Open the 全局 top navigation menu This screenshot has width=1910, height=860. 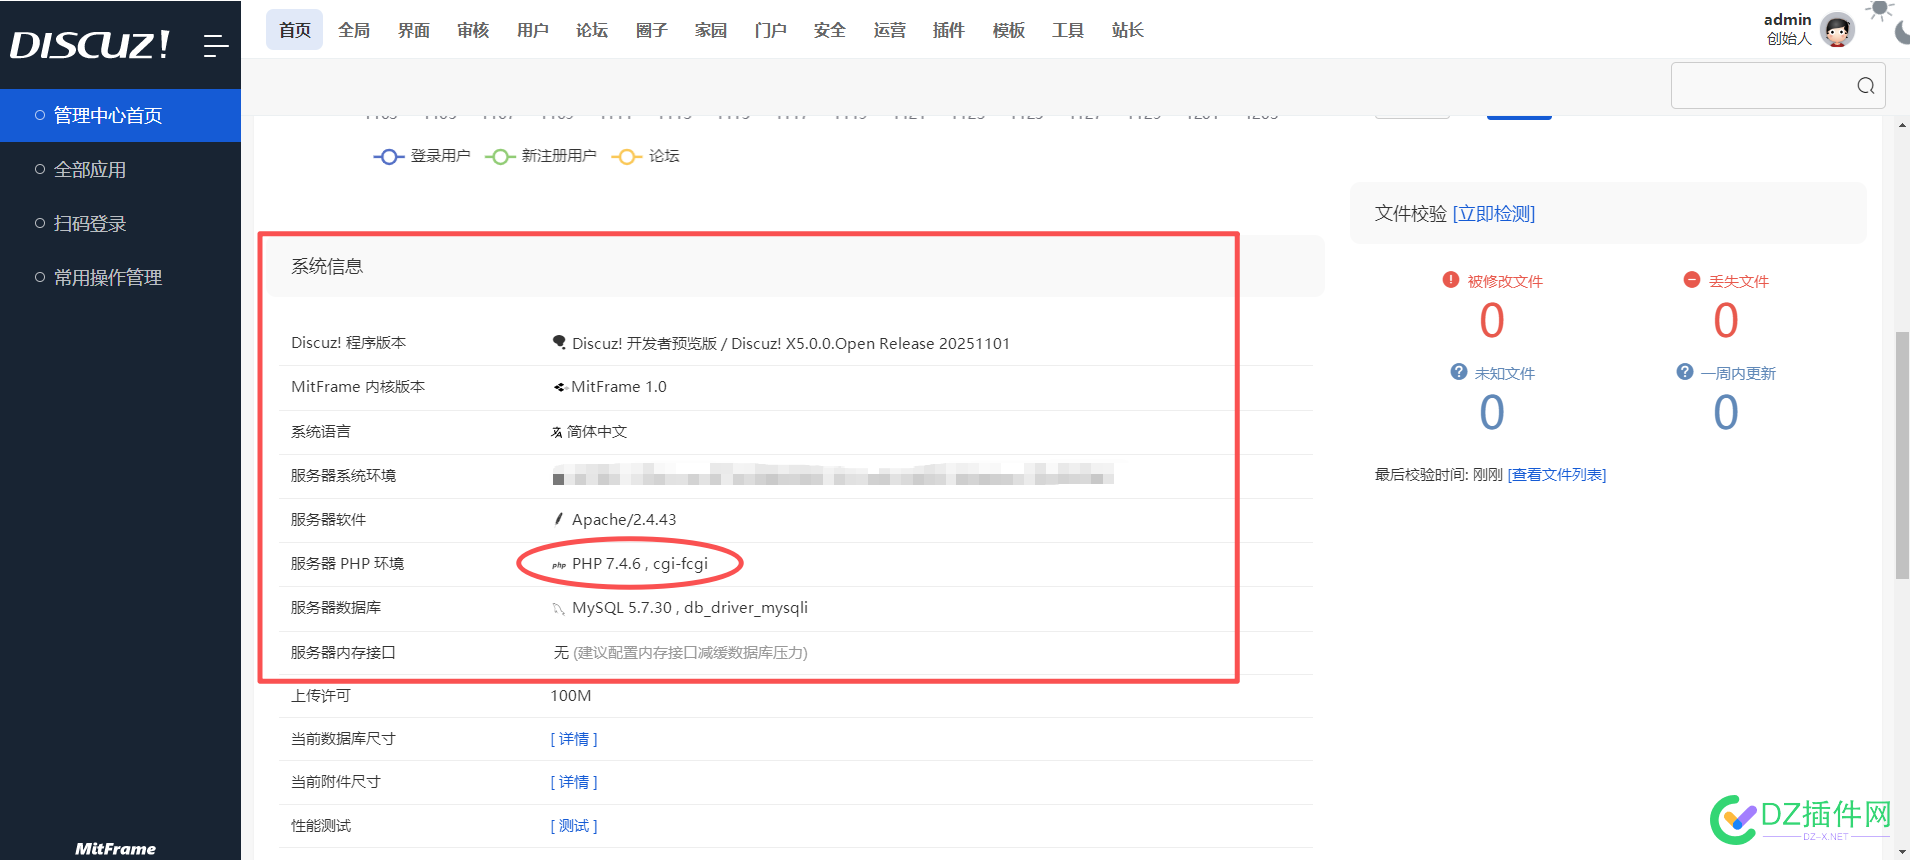354,30
